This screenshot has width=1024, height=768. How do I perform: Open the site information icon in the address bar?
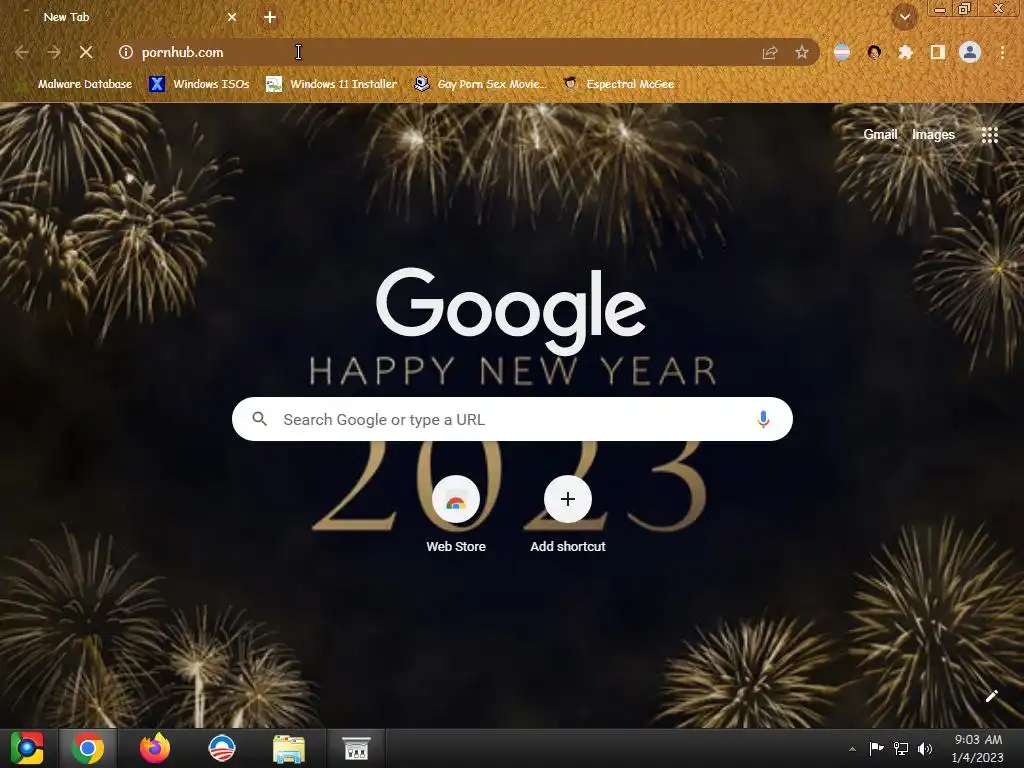point(126,52)
